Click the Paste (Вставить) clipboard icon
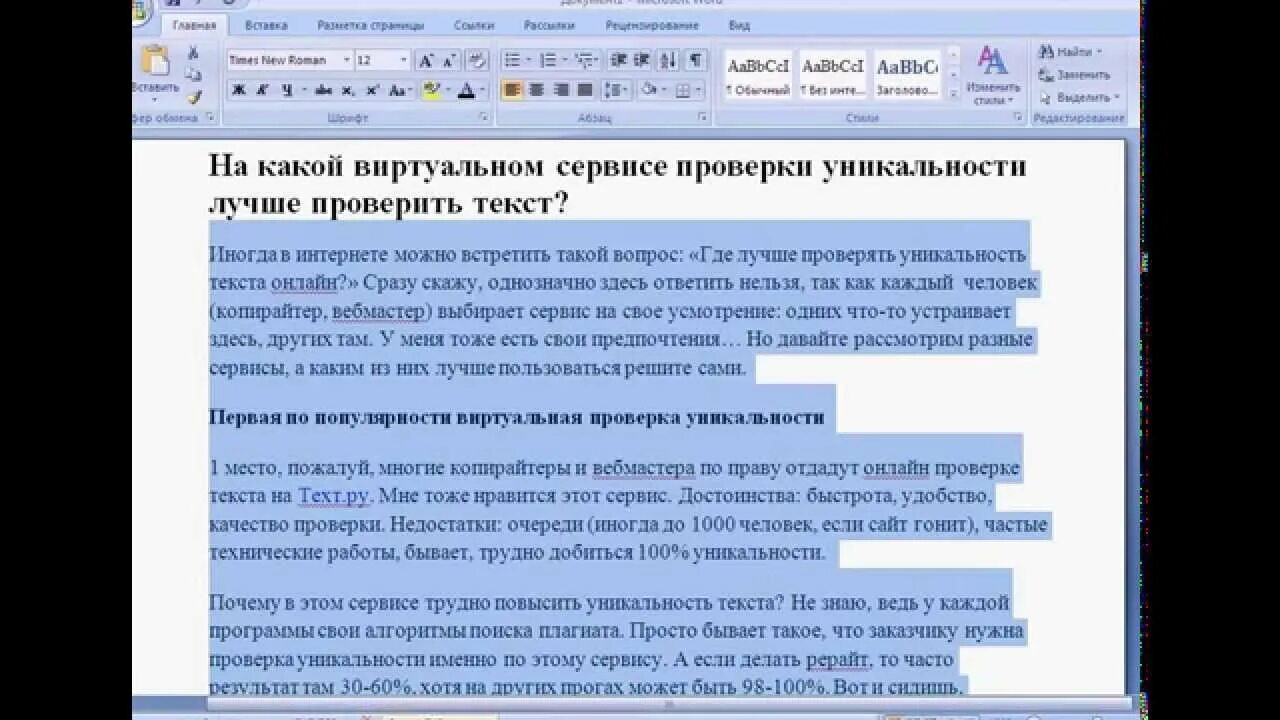 tap(156, 62)
